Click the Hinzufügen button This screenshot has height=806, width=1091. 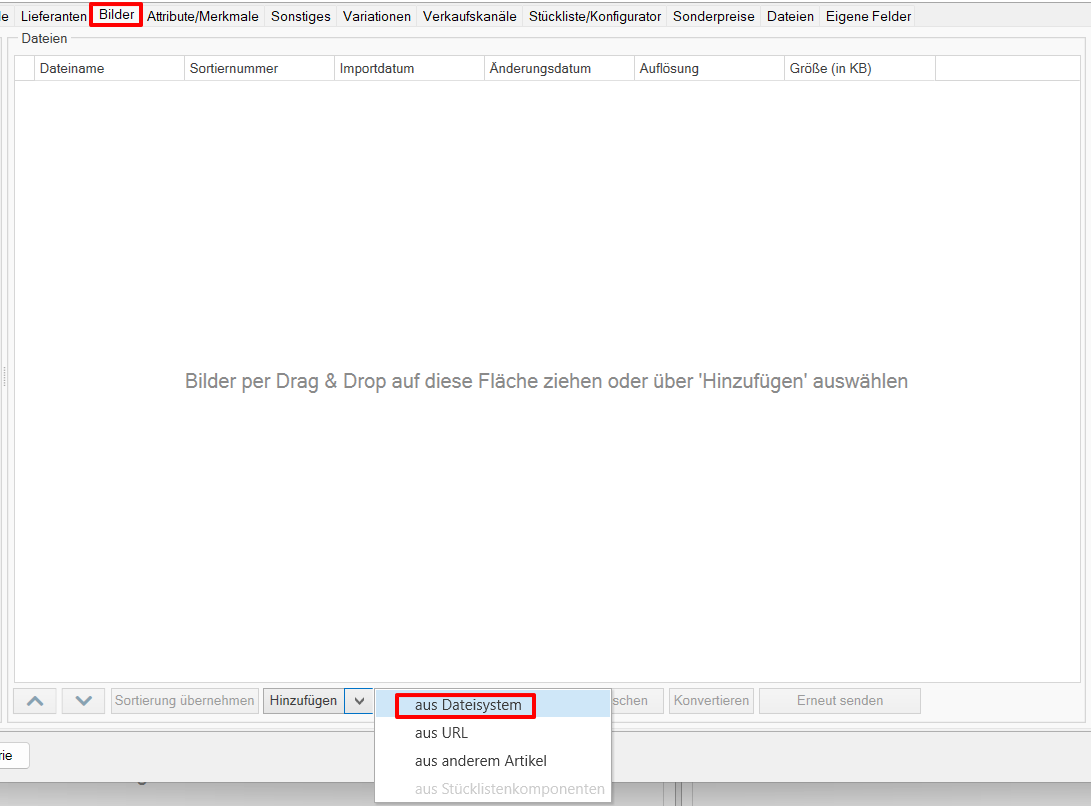tap(303, 701)
